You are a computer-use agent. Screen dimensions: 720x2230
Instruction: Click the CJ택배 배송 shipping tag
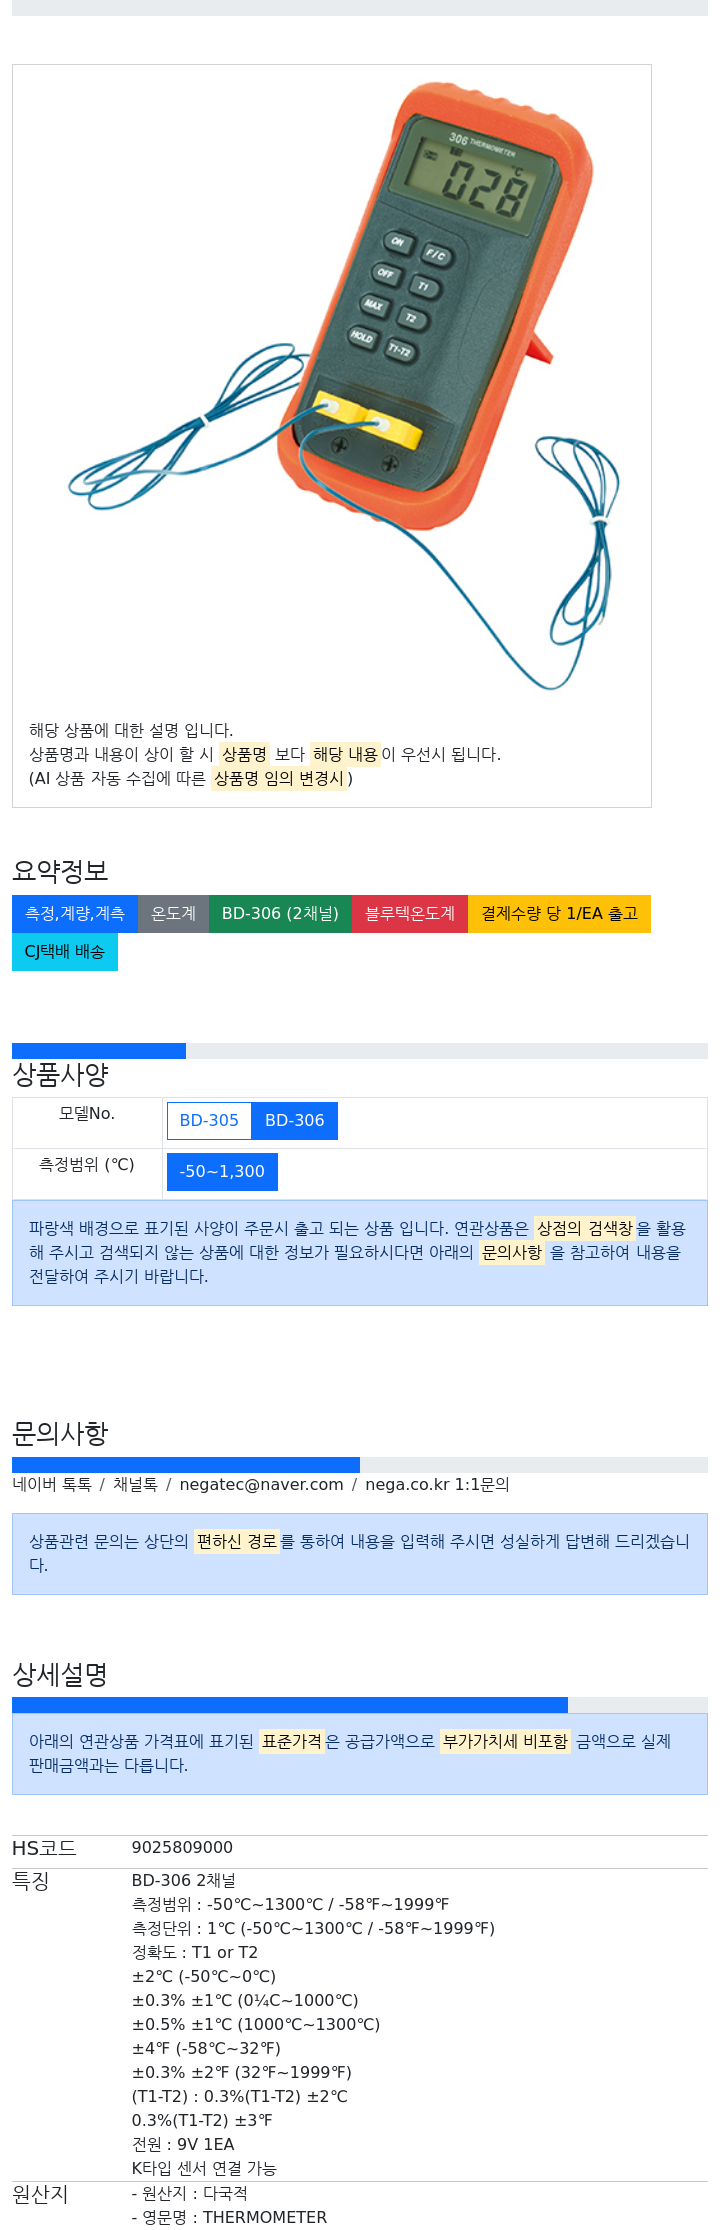65,951
